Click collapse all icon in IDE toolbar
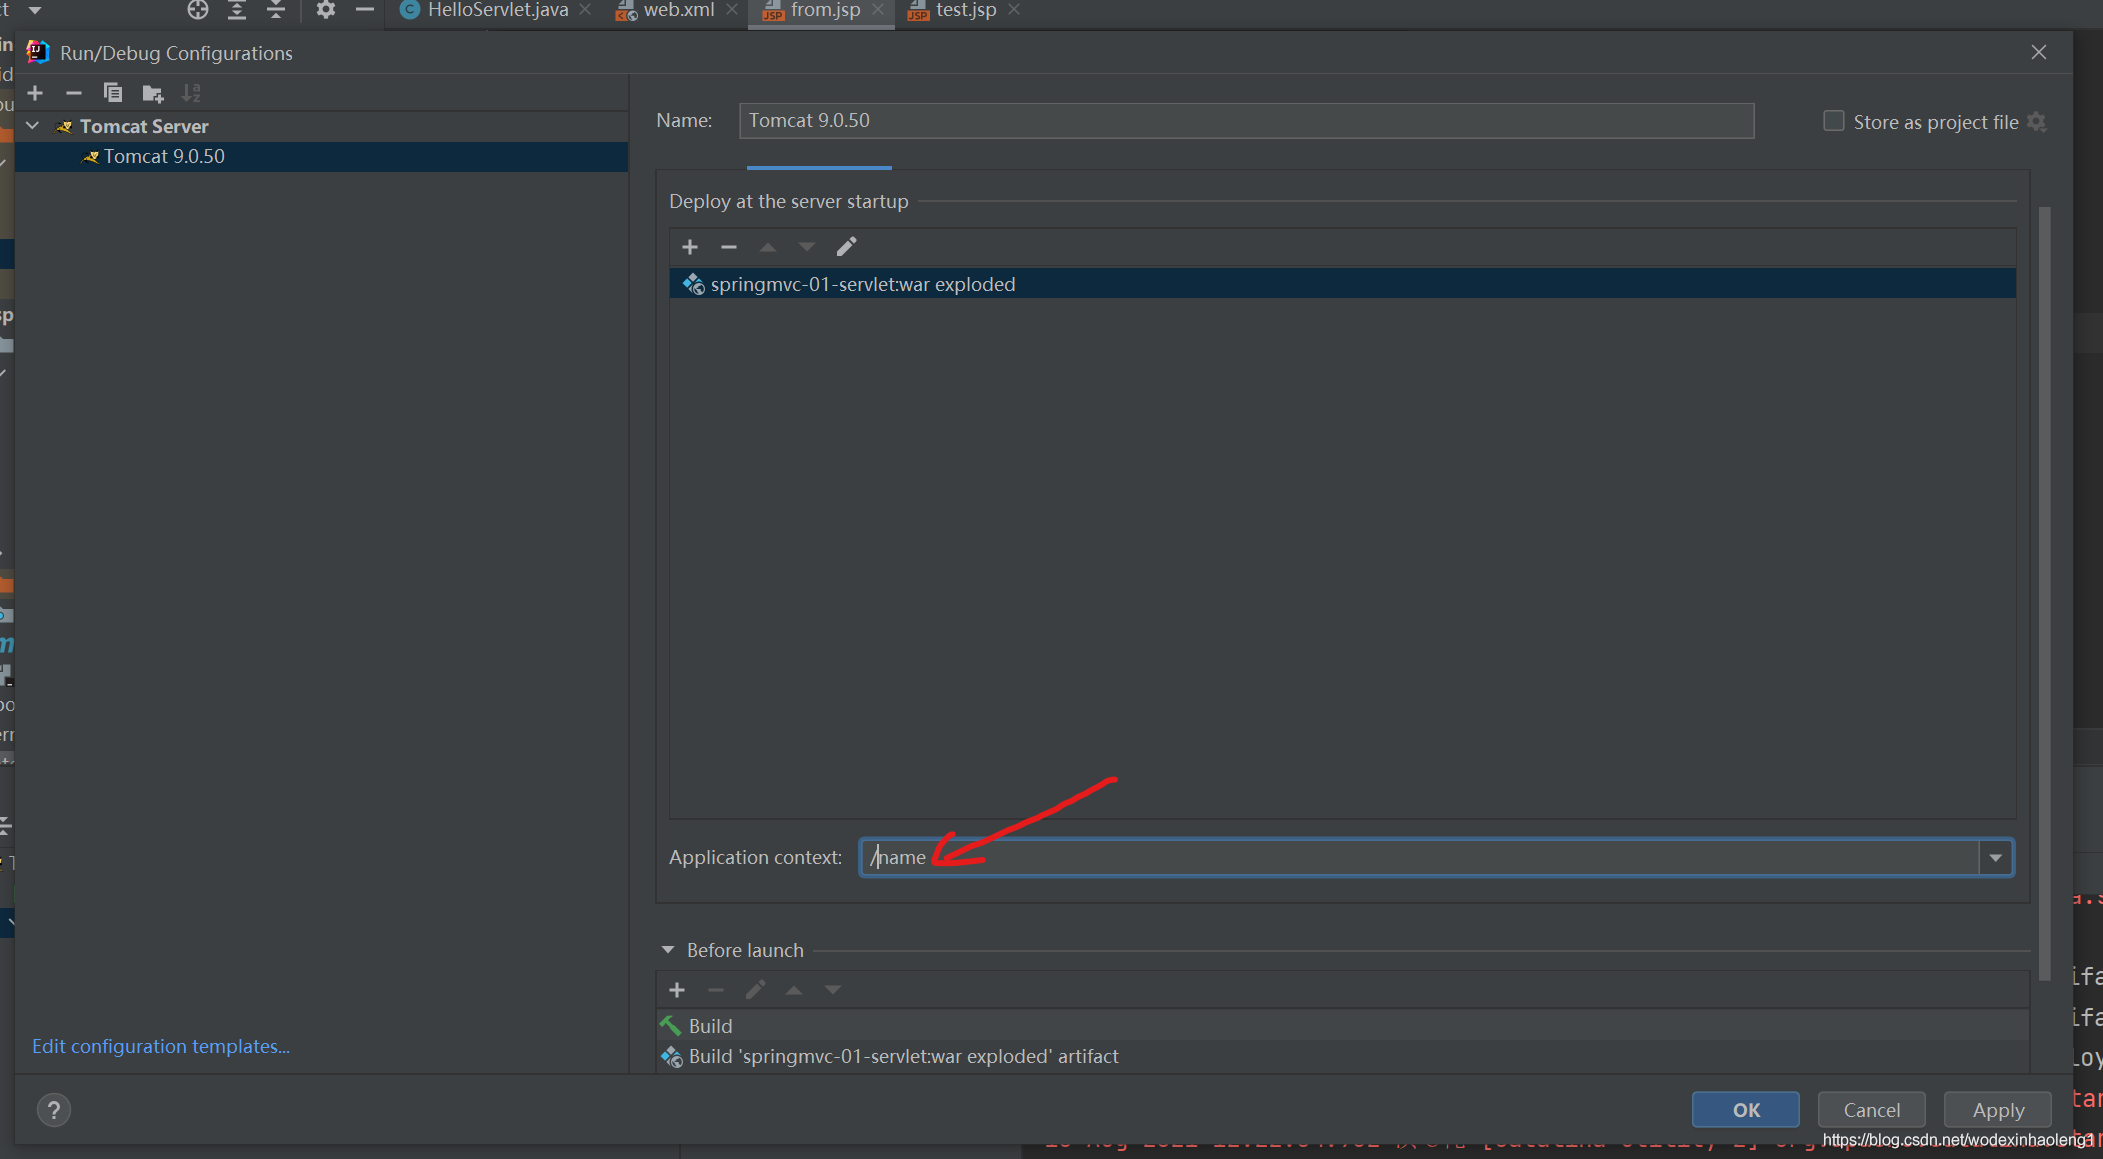 (276, 10)
